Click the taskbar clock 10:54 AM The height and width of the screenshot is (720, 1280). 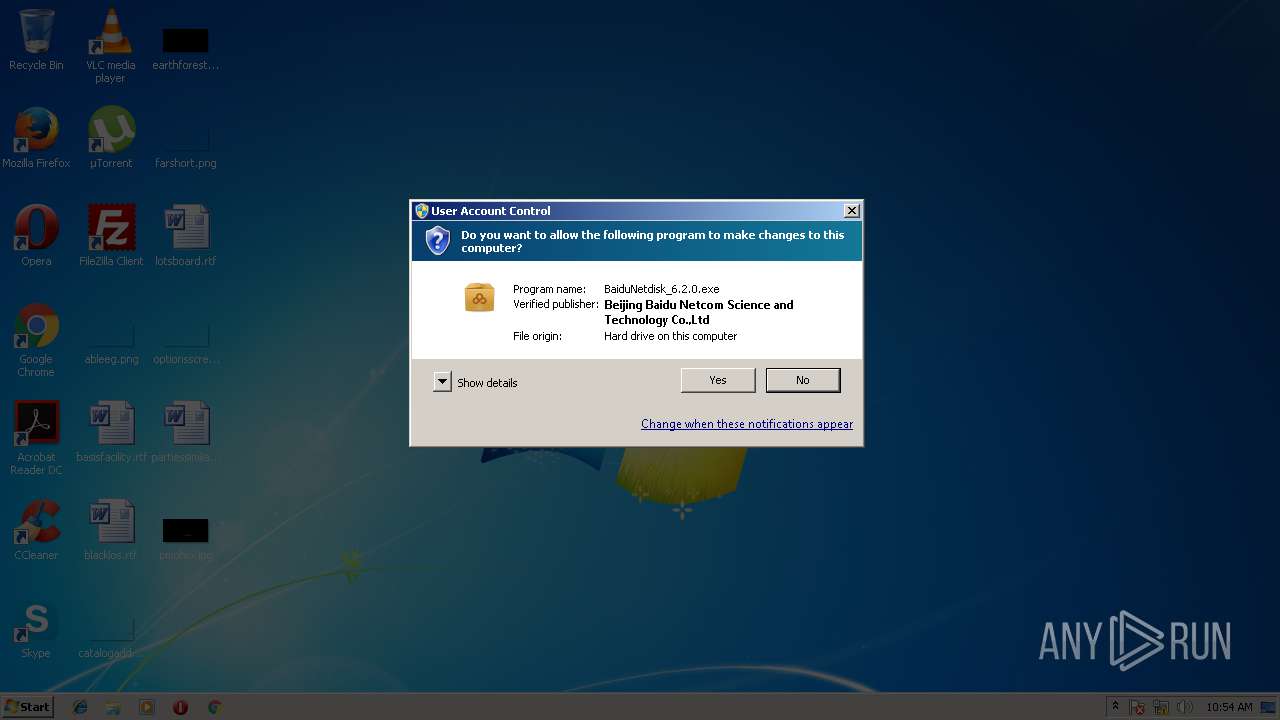coord(1229,707)
